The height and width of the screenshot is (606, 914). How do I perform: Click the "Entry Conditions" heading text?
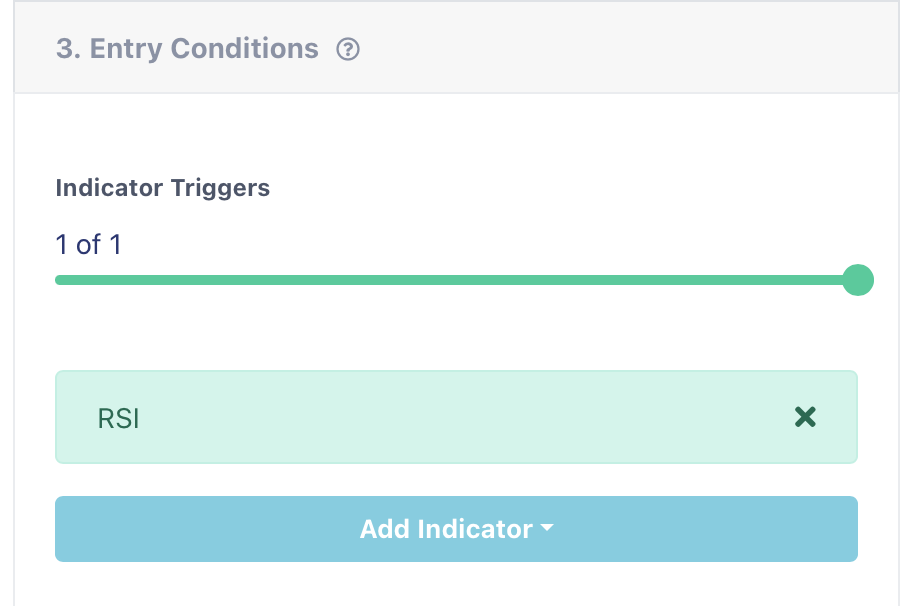[204, 49]
